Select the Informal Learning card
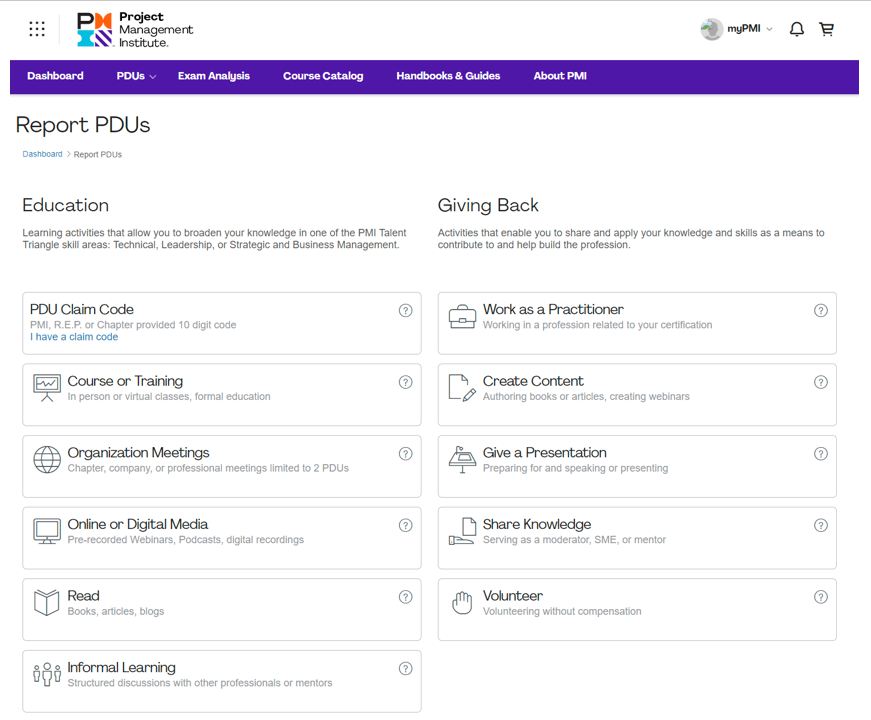This screenshot has width=871, height=720. tap(221, 680)
